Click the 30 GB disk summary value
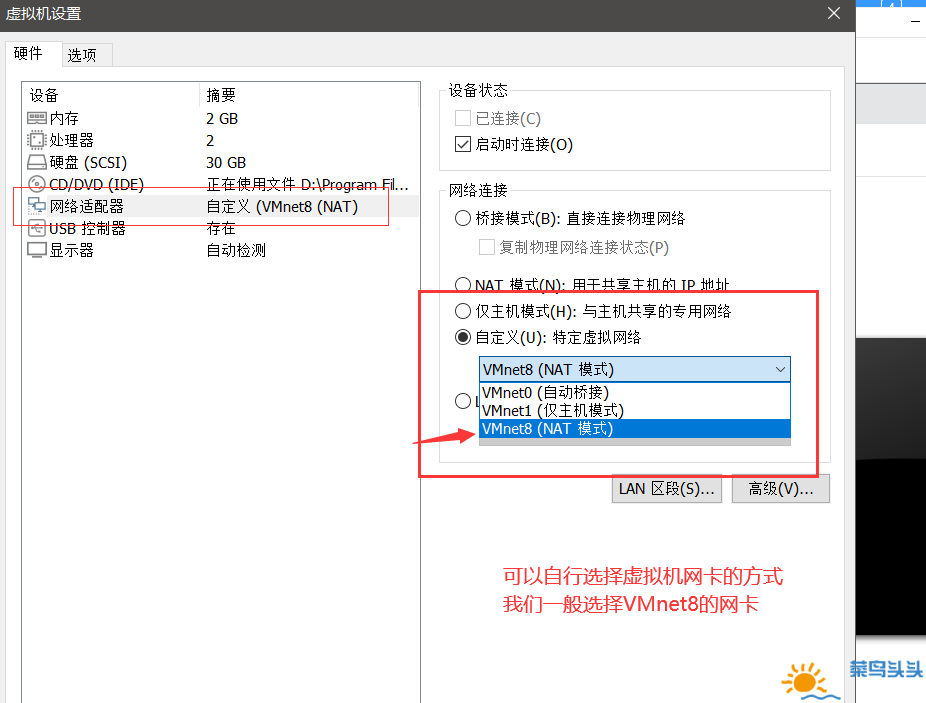The image size is (926, 703). tap(226, 162)
